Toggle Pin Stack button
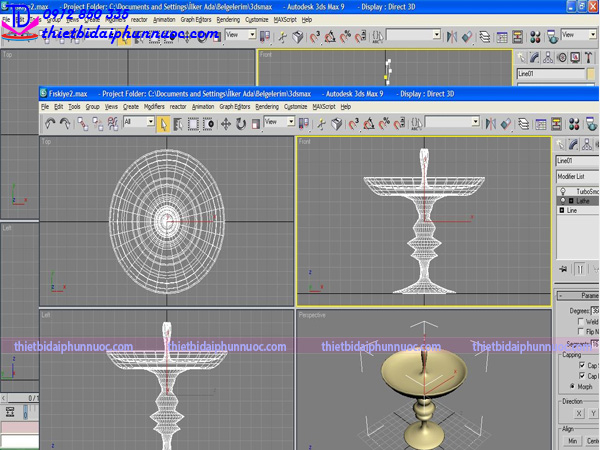The height and width of the screenshot is (450, 600). (x=563, y=269)
